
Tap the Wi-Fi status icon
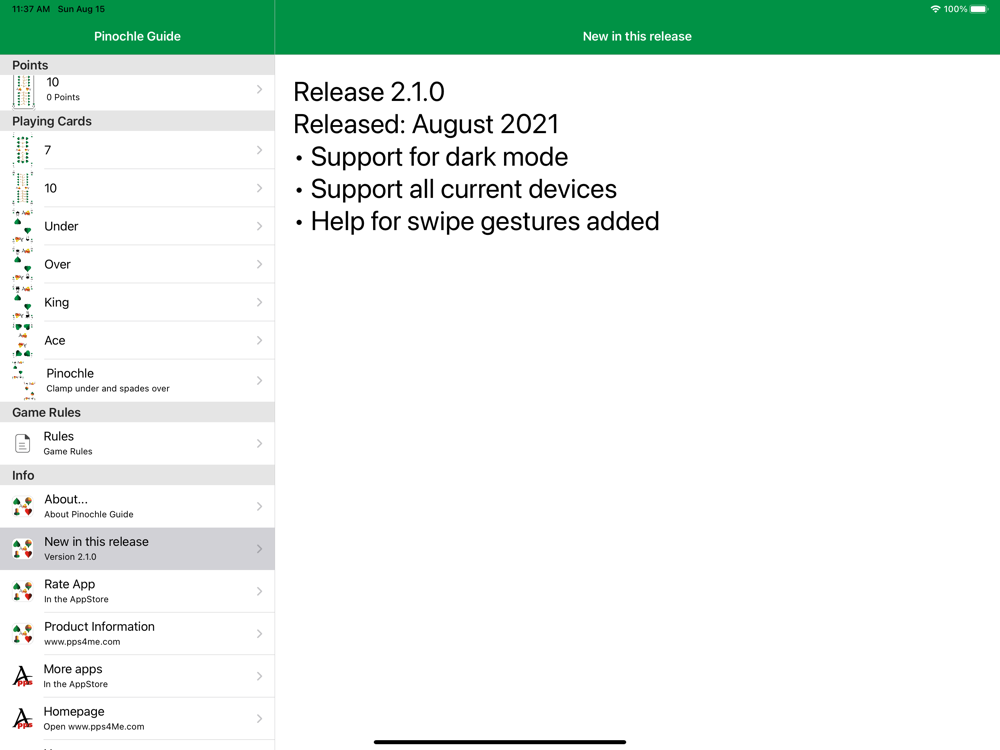935,9
